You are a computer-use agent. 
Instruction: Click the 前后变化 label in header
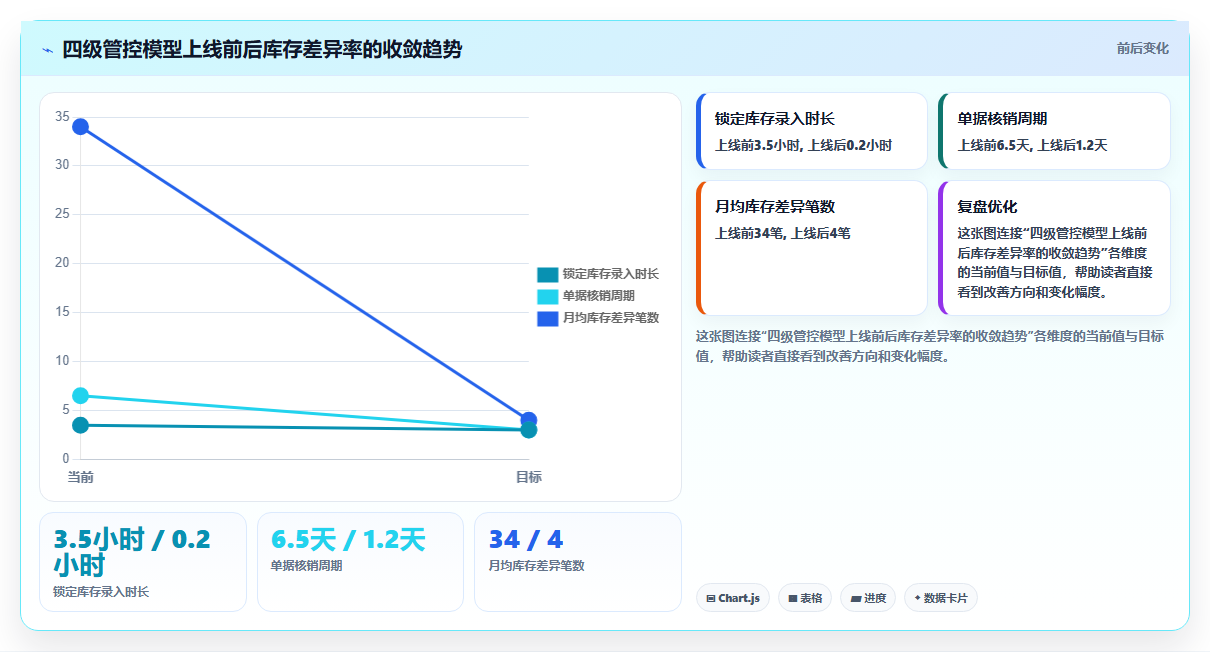click(x=1142, y=49)
